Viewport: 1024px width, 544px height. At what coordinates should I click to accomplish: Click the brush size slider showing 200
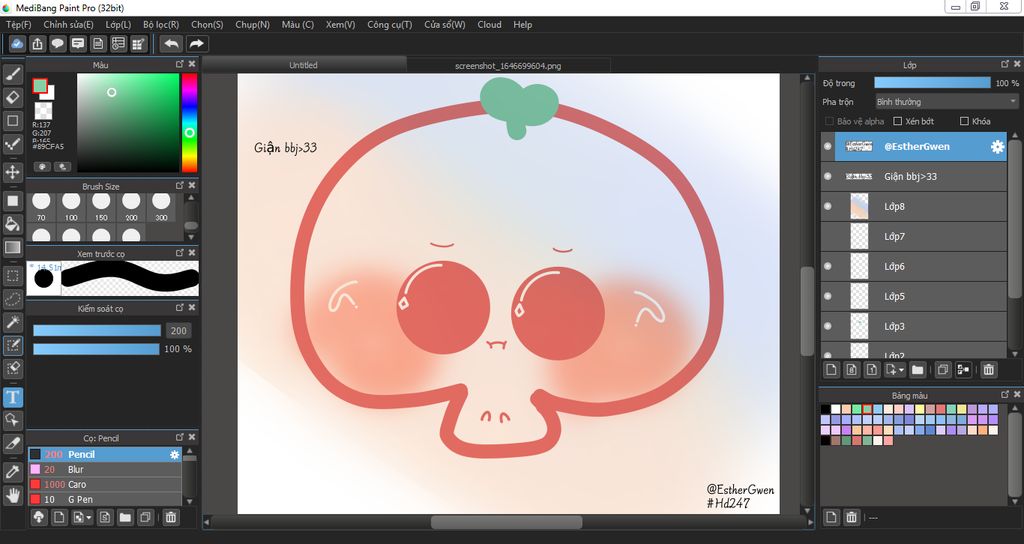(x=97, y=330)
